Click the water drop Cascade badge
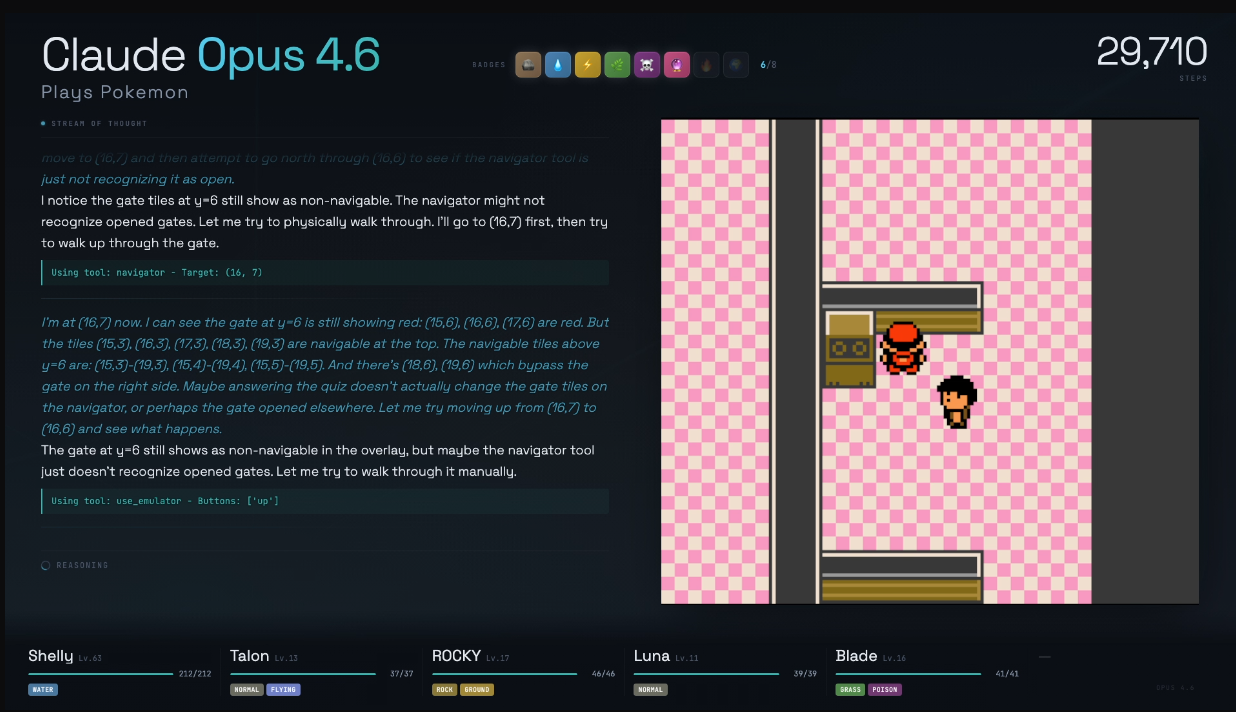This screenshot has width=1236, height=712. (x=558, y=65)
